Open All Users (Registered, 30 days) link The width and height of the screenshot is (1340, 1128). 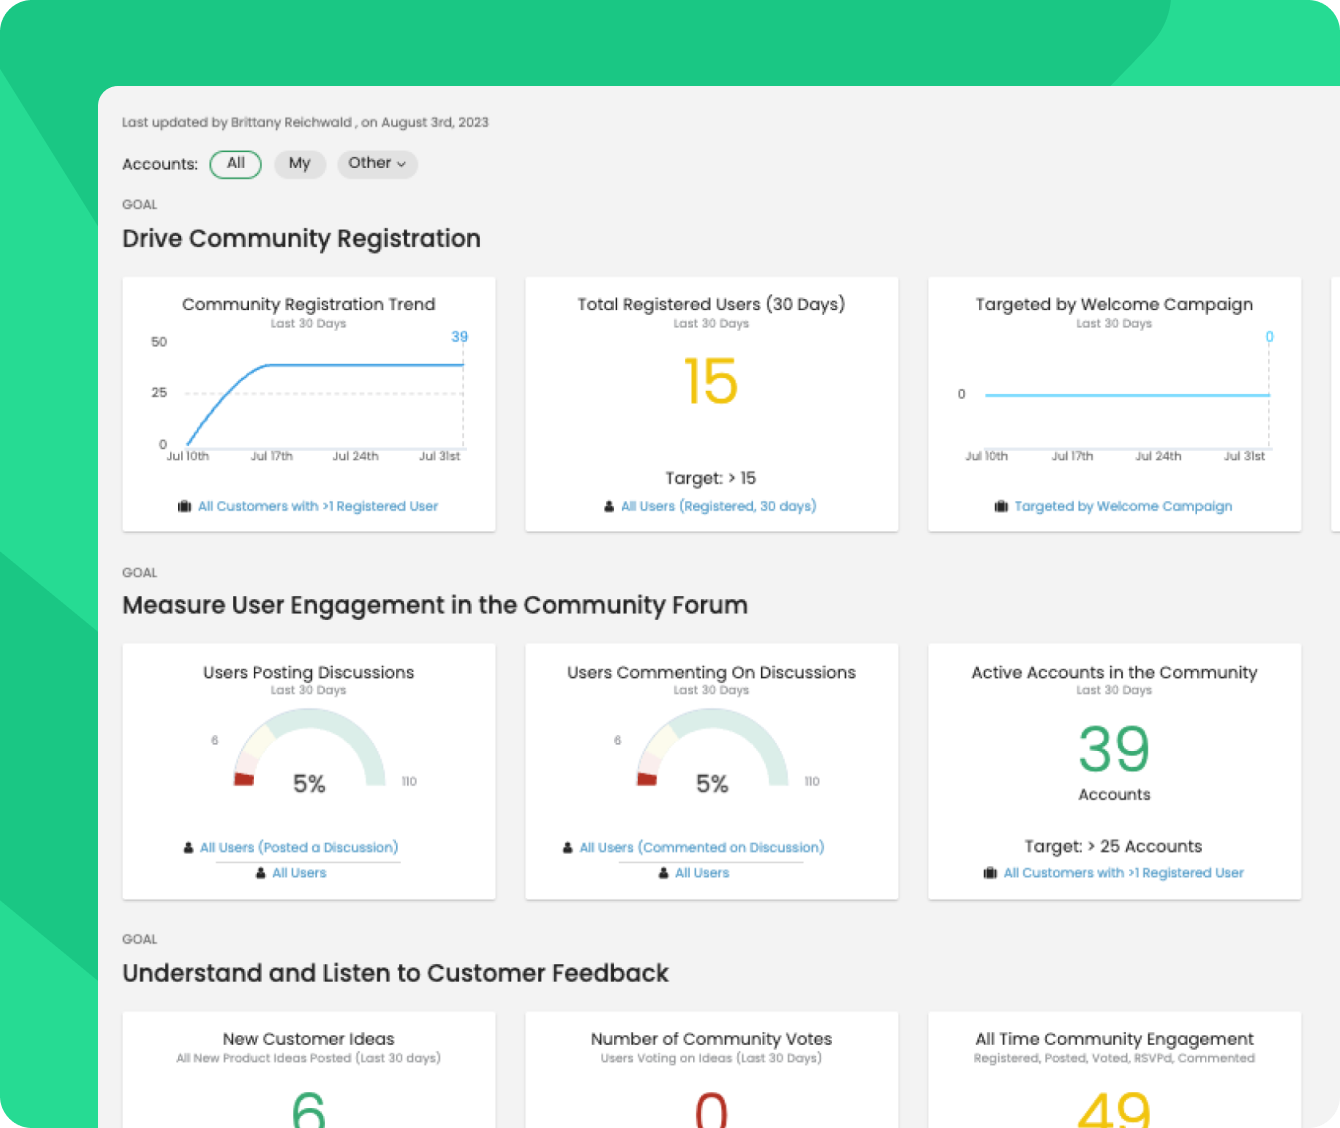(x=718, y=507)
